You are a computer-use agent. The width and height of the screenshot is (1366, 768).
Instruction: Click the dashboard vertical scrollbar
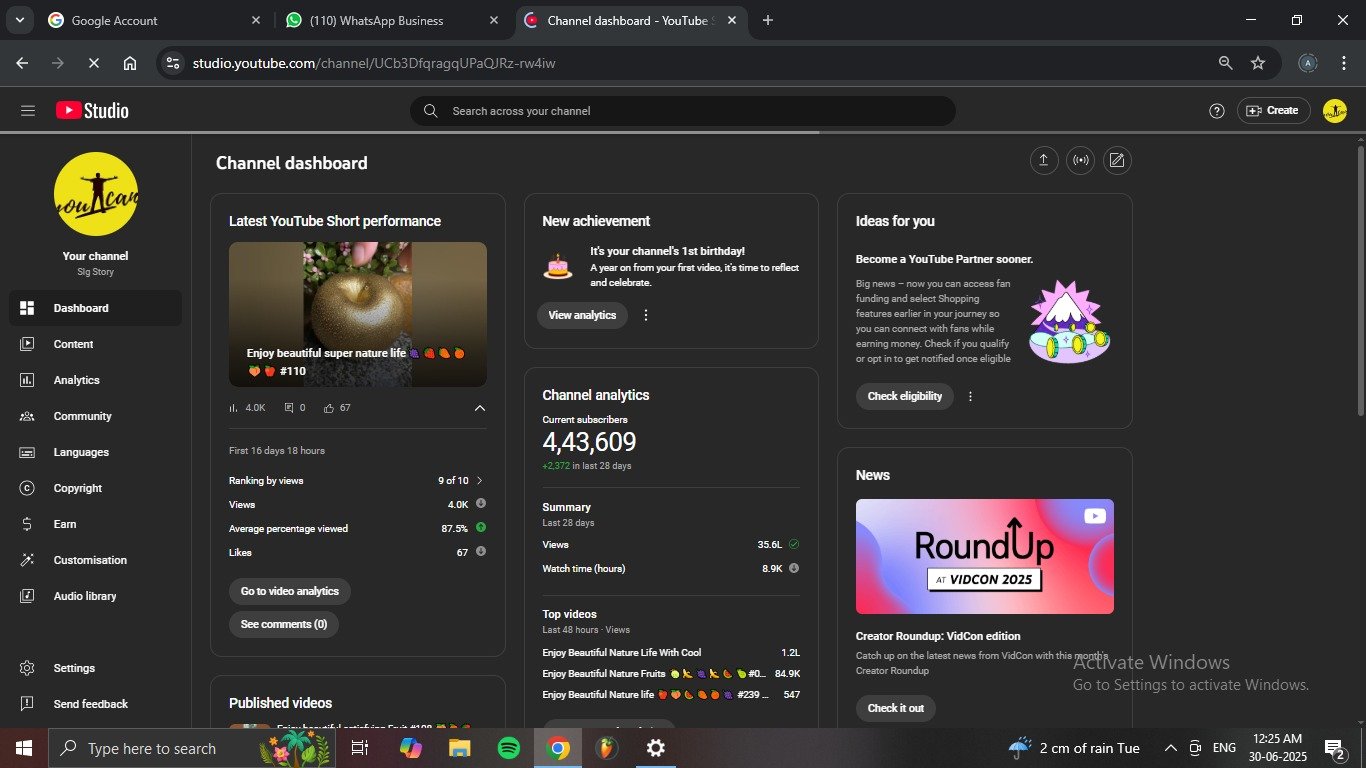coord(1360,280)
